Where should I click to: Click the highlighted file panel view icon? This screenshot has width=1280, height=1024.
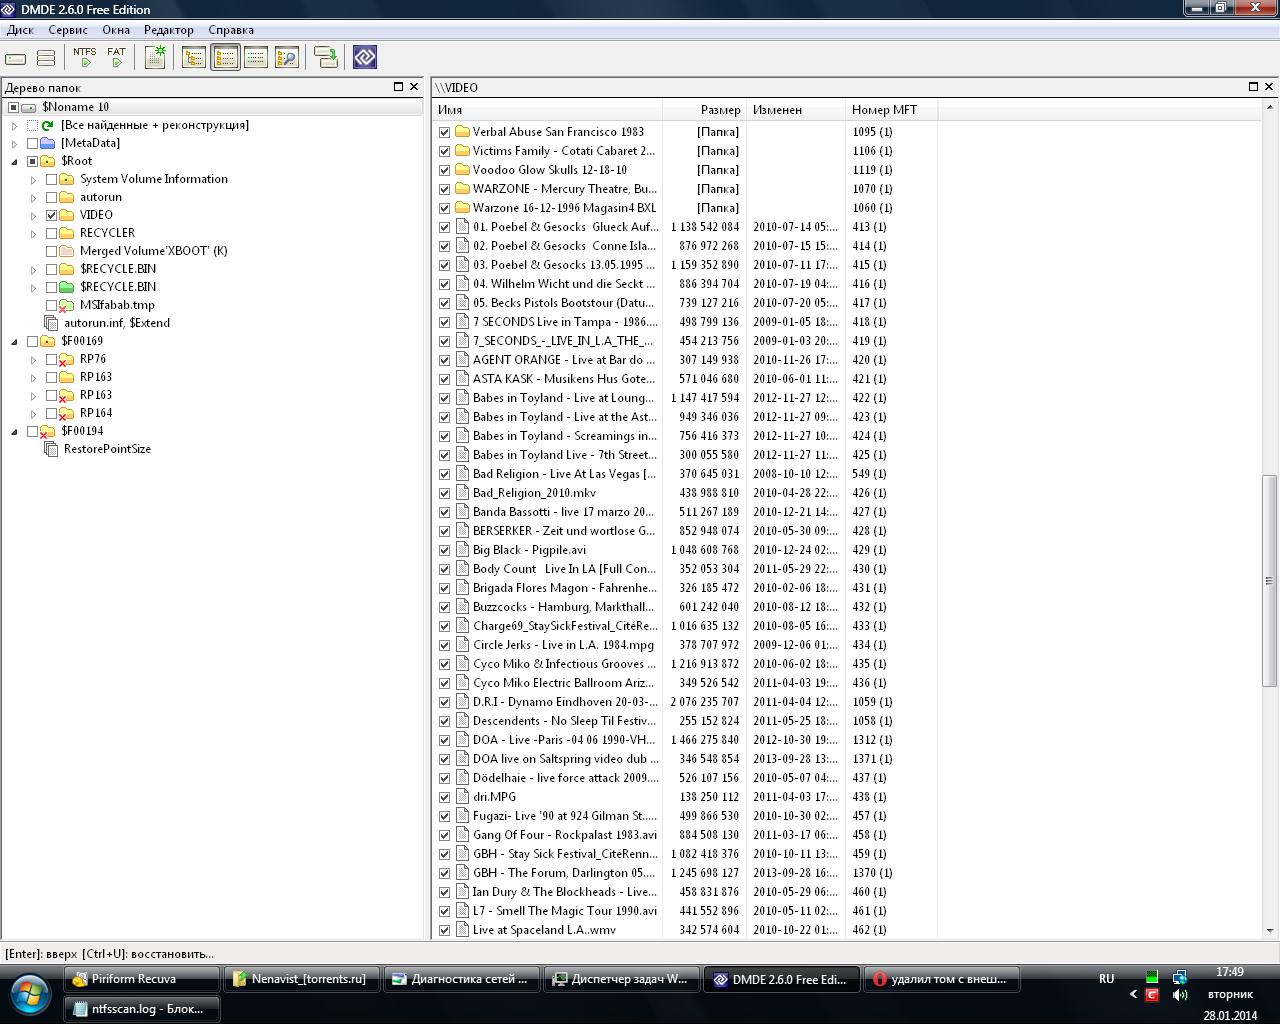click(x=225, y=58)
